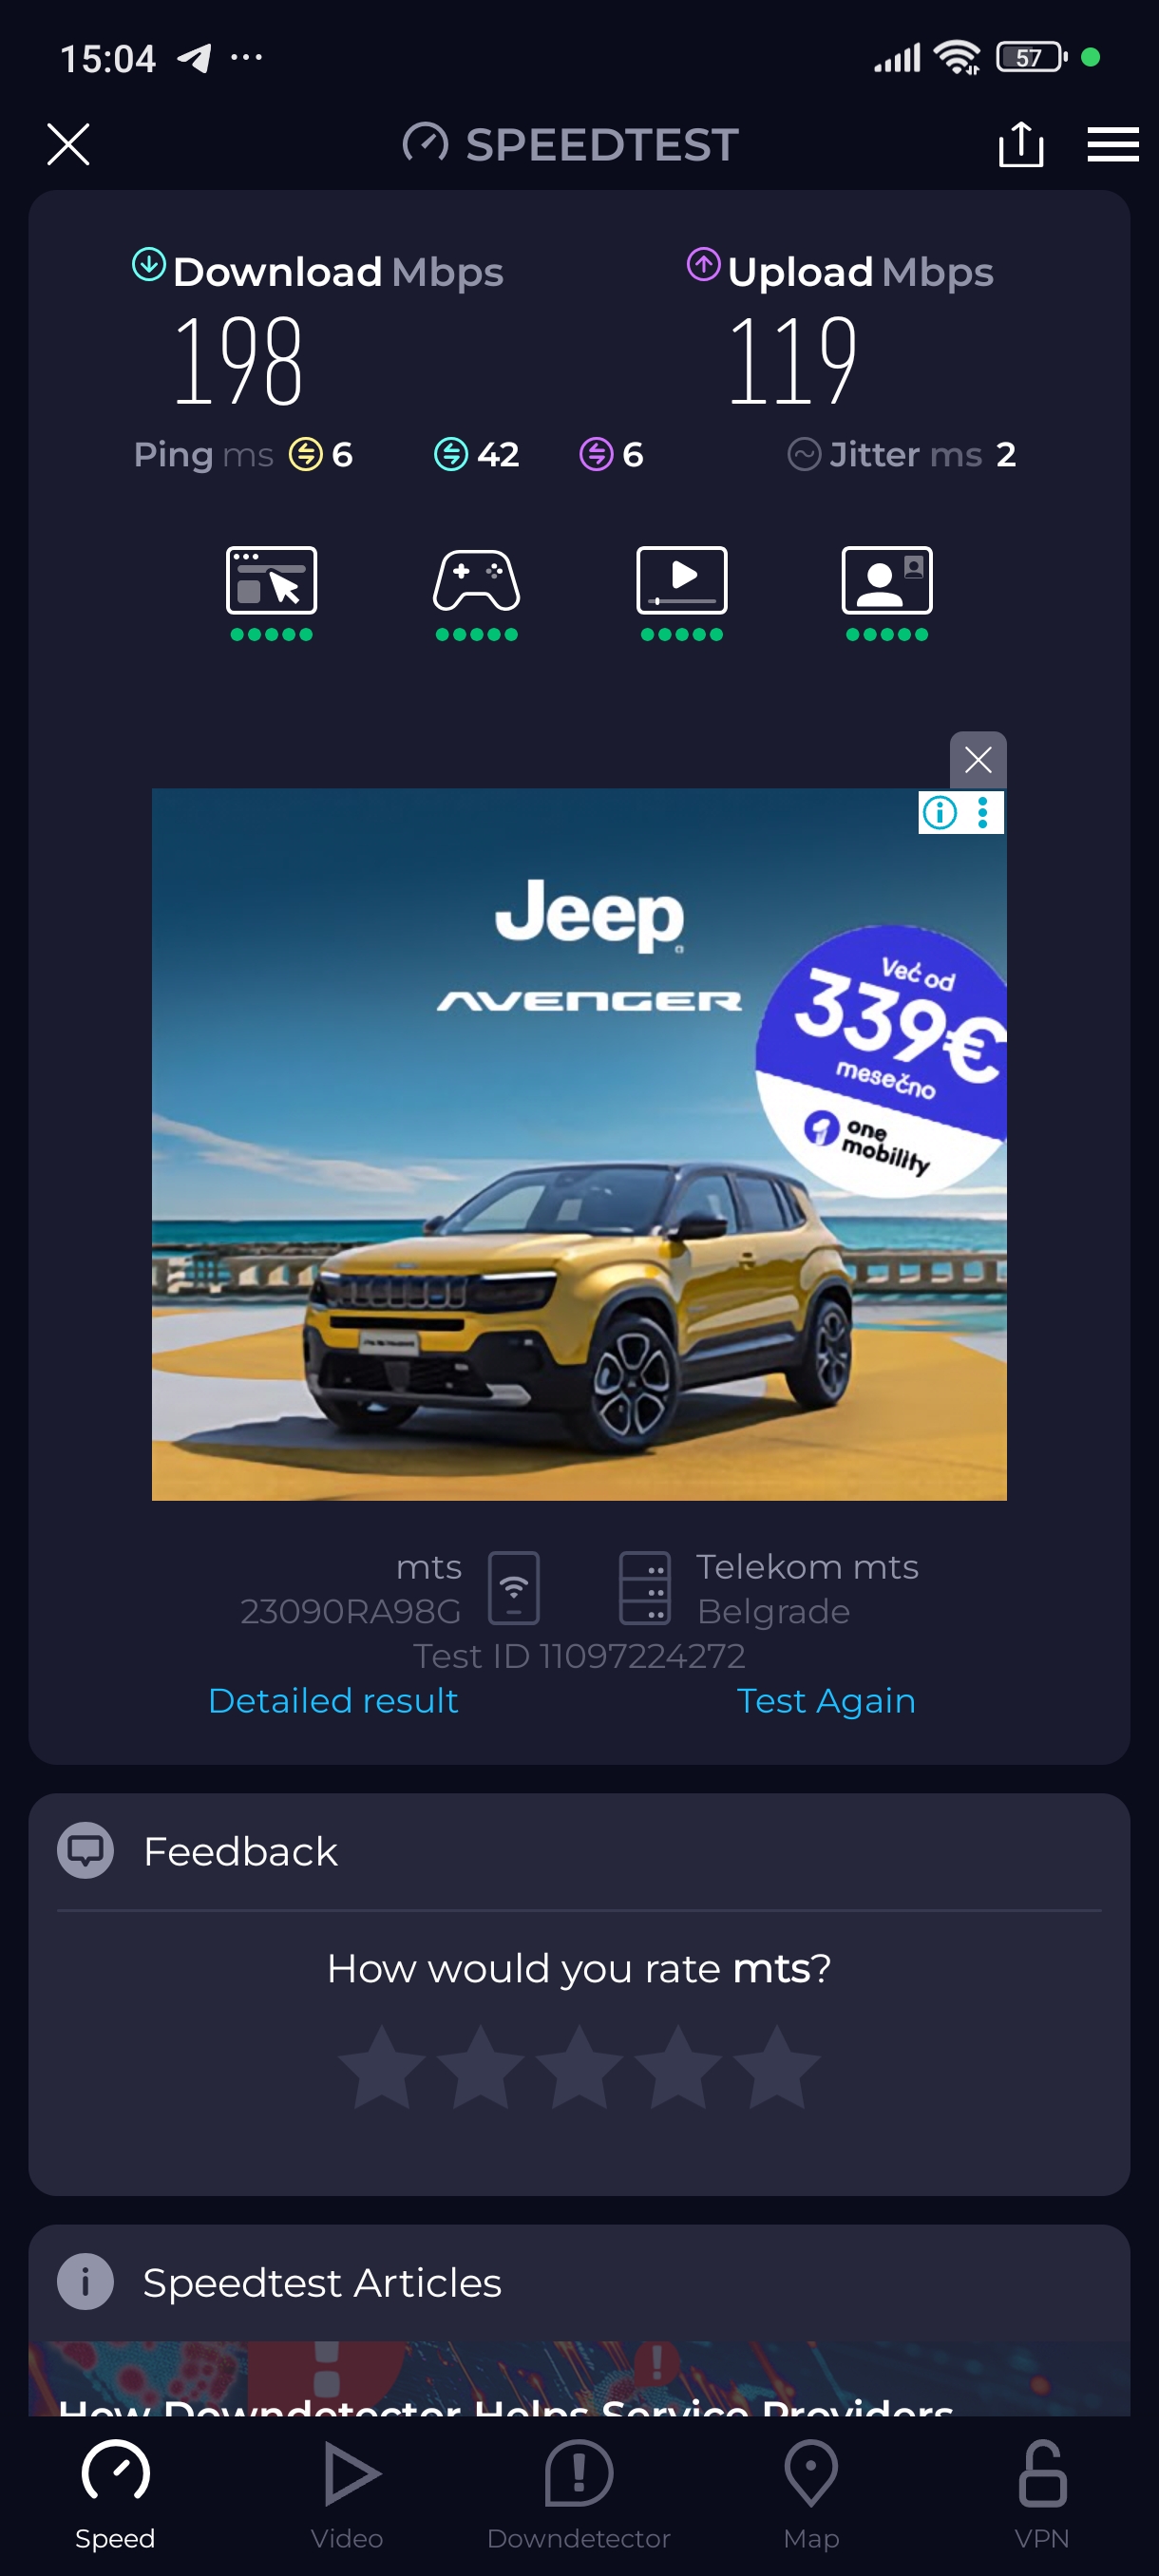
Task: Tap the web browsing quality icon
Action: click(x=271, y=580)
